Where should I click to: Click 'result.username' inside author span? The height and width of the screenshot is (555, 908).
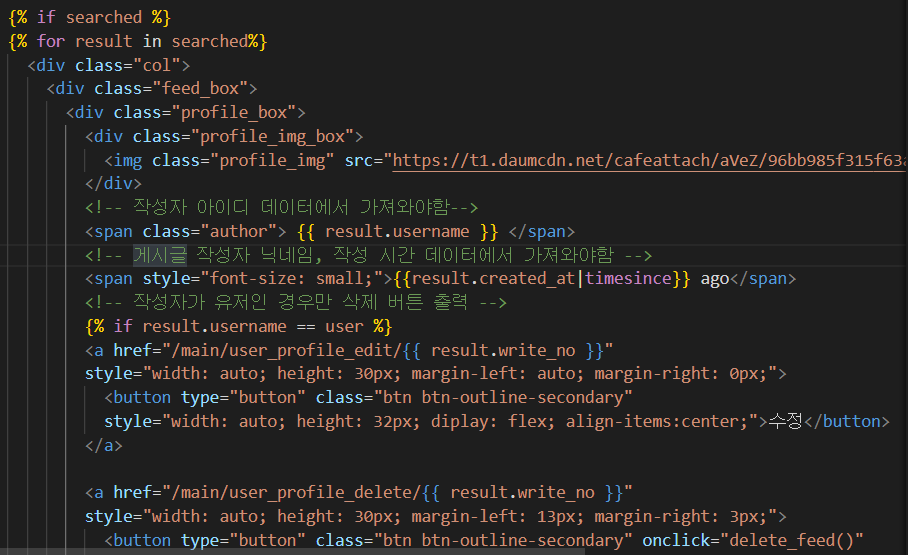[397, 232]
